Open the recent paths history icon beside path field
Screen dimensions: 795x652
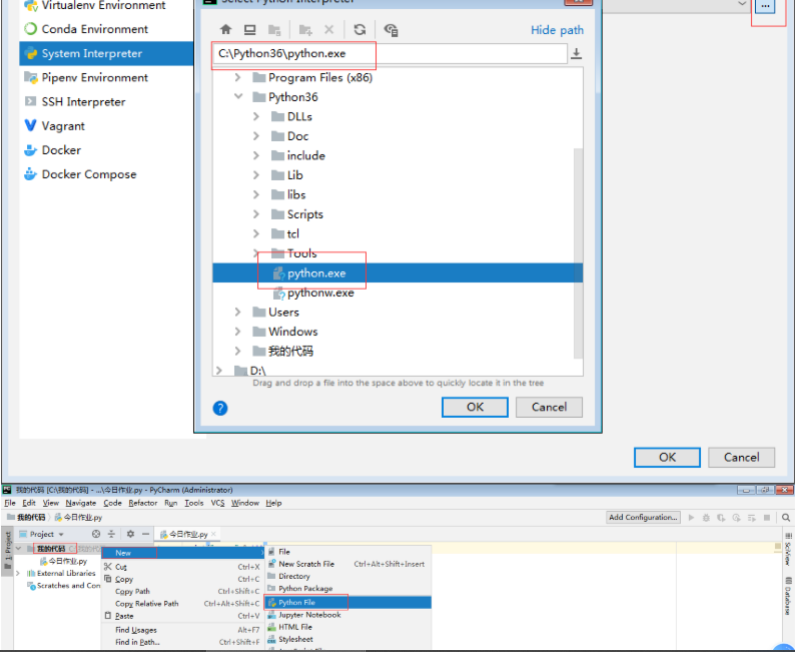point(576,53)
